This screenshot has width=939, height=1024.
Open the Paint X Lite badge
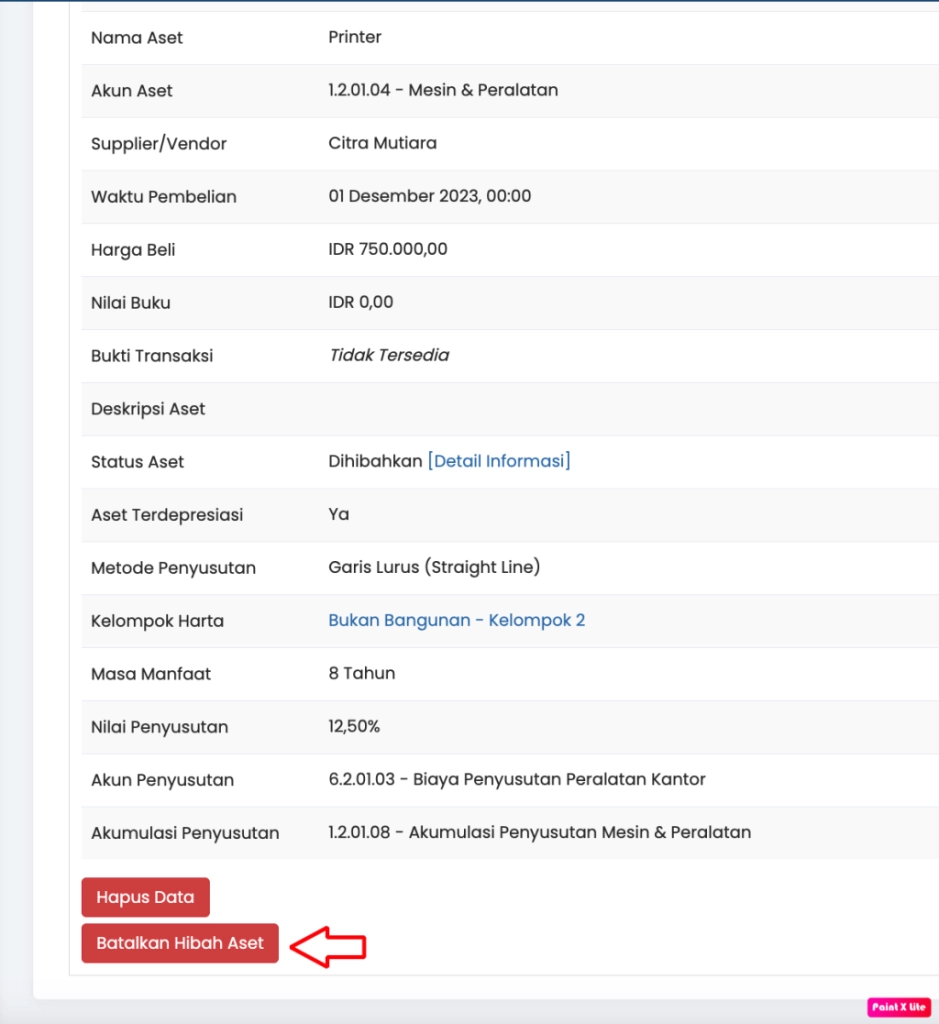pyautogui.click(x=897, y=1008)
